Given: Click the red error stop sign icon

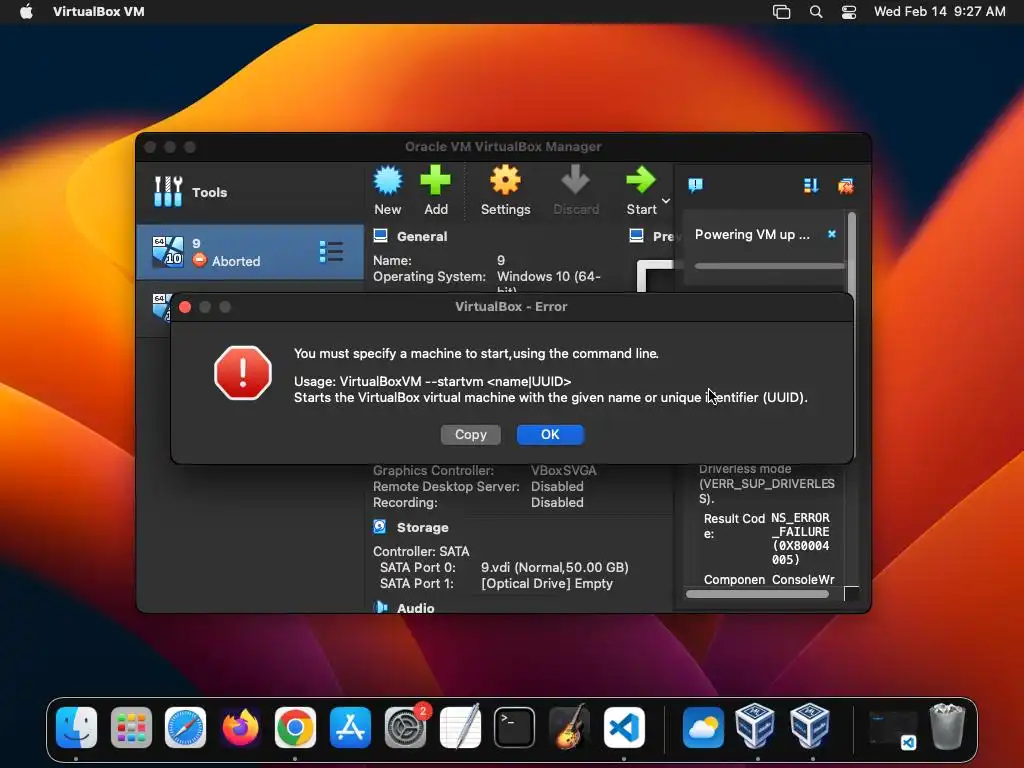Looking at the screenshot, I should tap(243, 373).
